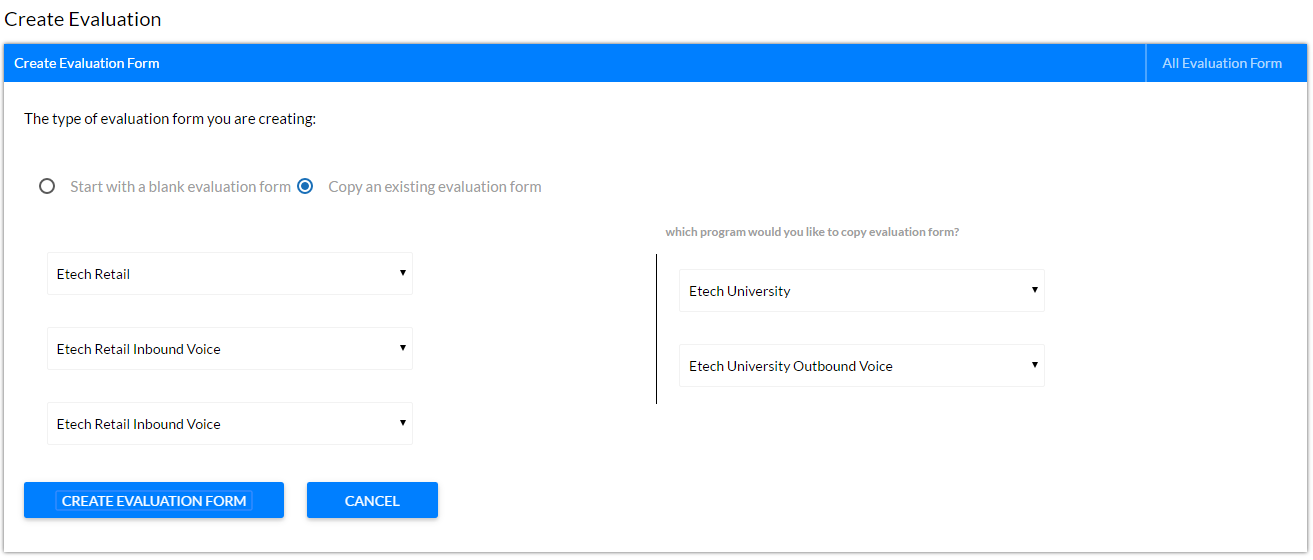Image resolution: width=1313 pixels, height=560 pixels.
Task: Expand Etech University Outbound Voice dropdown
Action: coord(862,366)
